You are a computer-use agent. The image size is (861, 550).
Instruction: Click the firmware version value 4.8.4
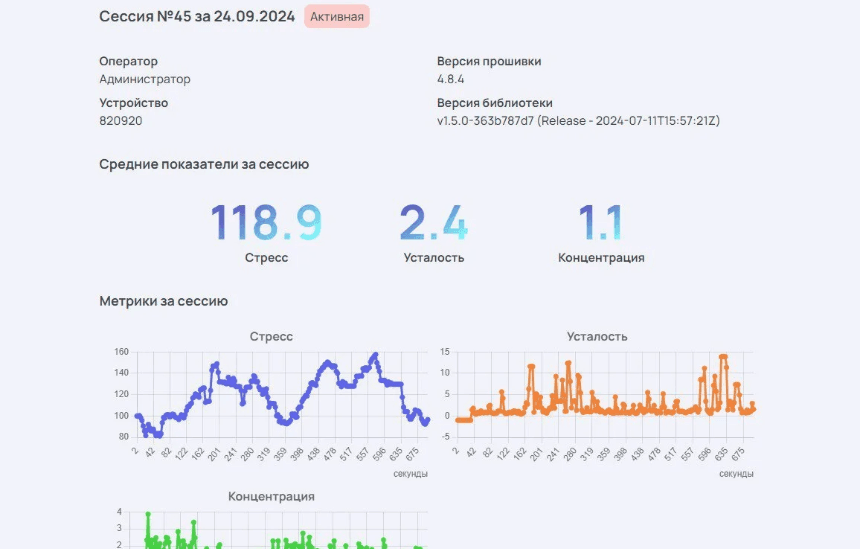click(x=450, y=79)
